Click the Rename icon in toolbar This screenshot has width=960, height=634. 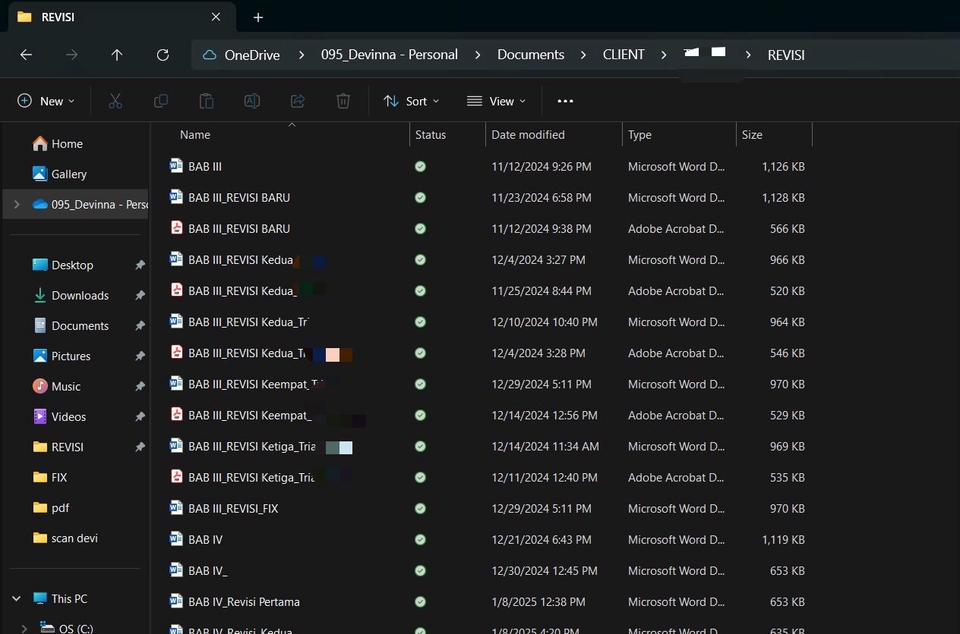[x=252, y=101]
